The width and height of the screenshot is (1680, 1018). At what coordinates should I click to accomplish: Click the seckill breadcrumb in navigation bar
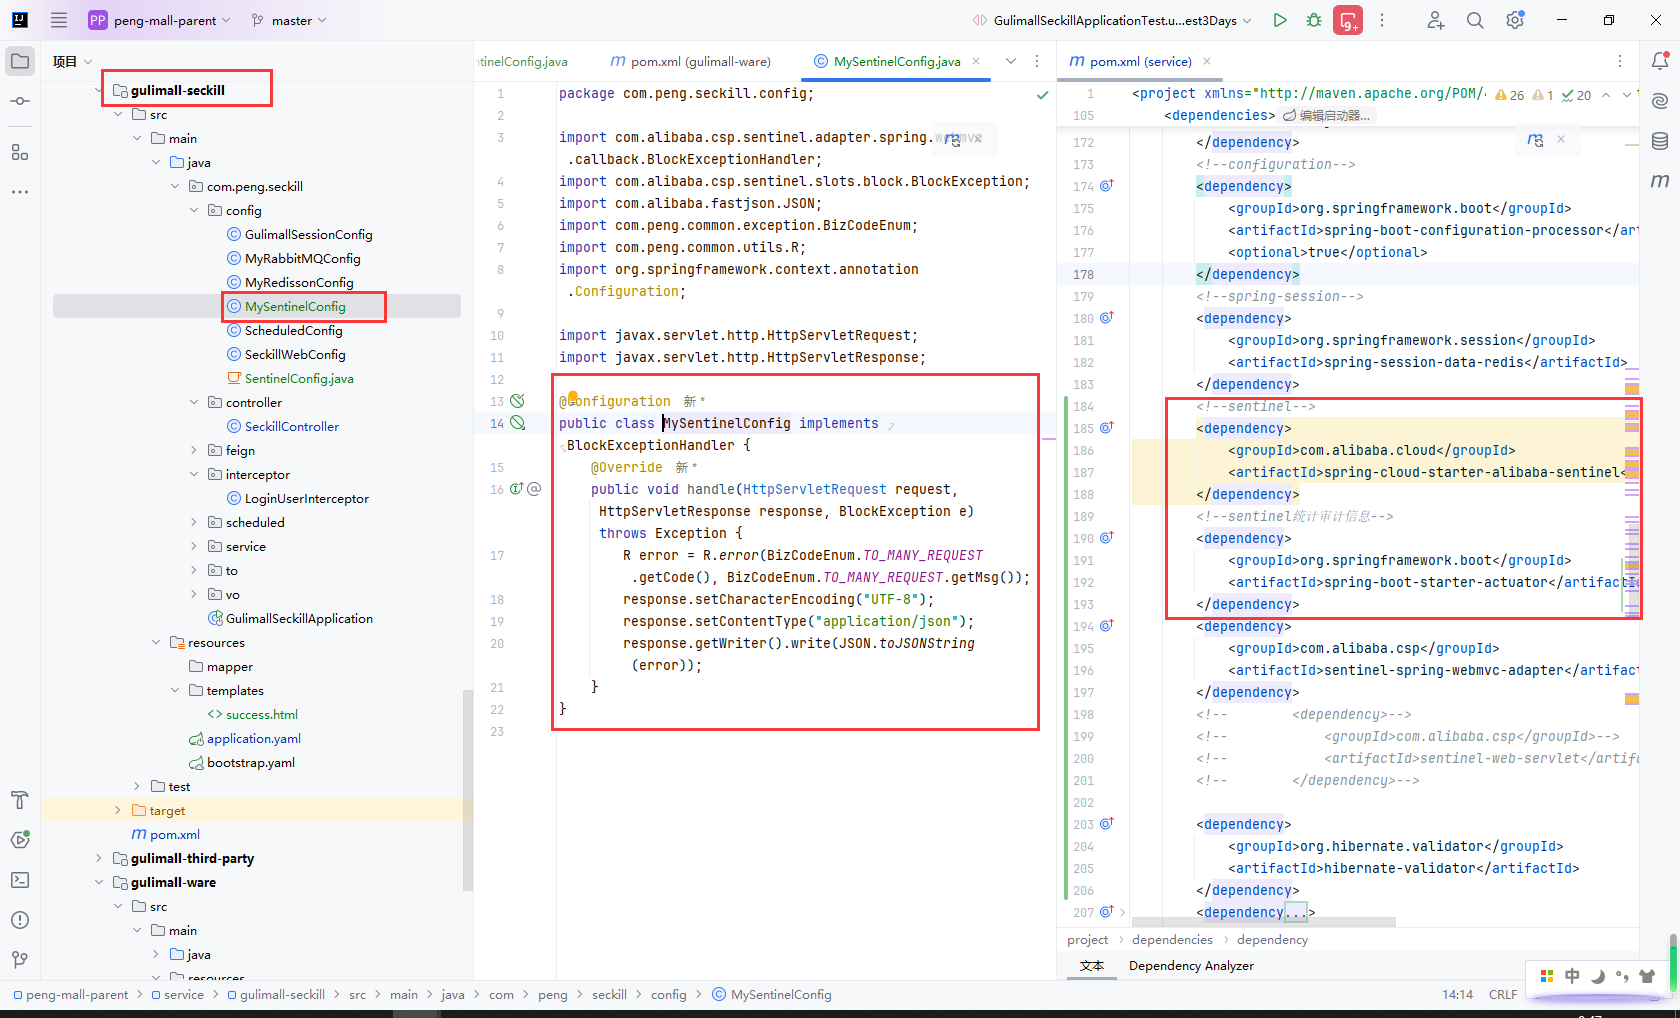click(x=609, y=995)
